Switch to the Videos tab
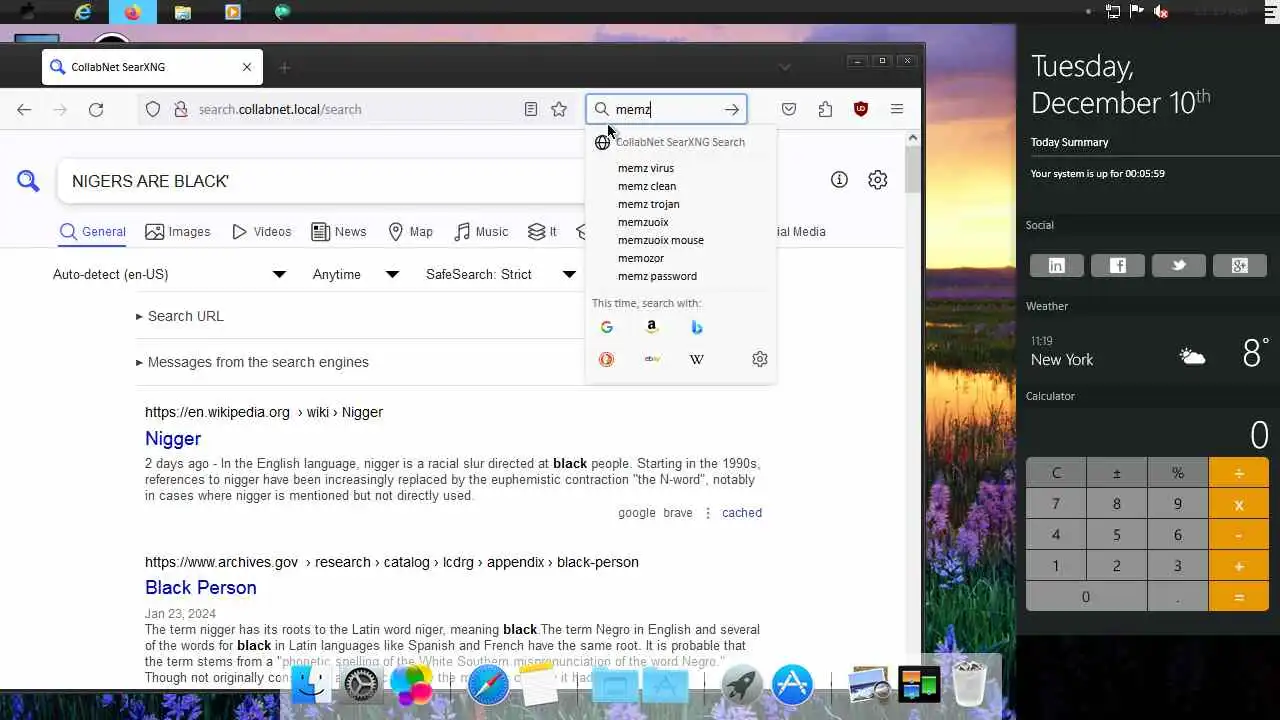1280x720 pixels. pos(261,231)
